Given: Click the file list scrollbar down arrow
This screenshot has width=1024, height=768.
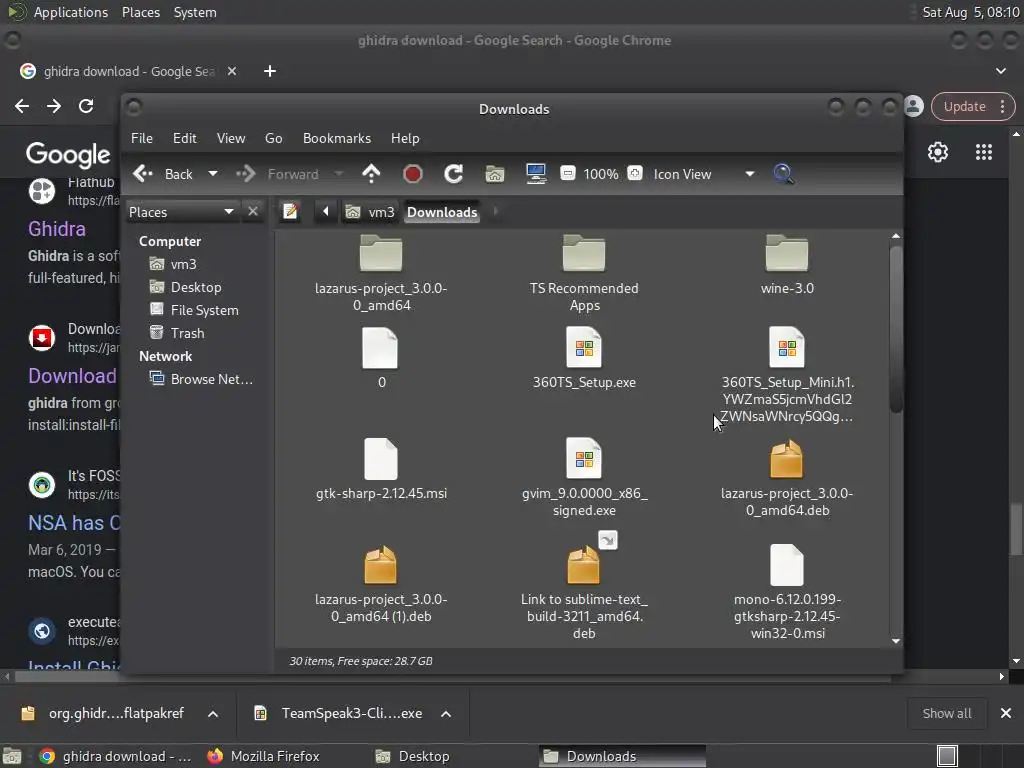Looking at the screenshot, I should pyautogui.click(x=896, y=641).
